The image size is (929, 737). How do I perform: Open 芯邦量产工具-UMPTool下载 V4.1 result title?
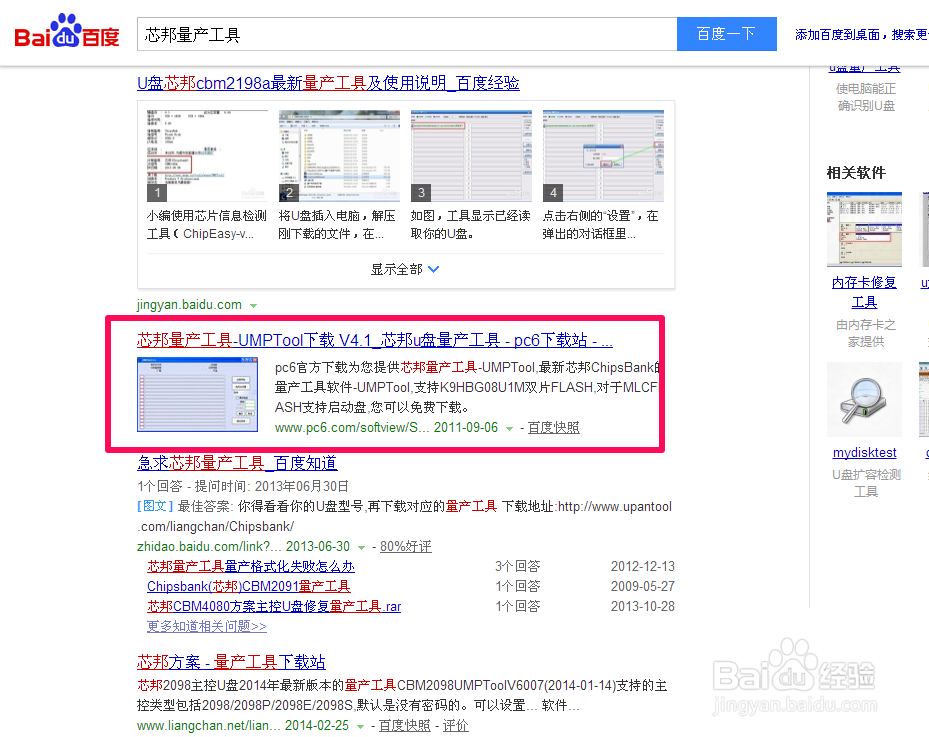(x=374, y=340)
